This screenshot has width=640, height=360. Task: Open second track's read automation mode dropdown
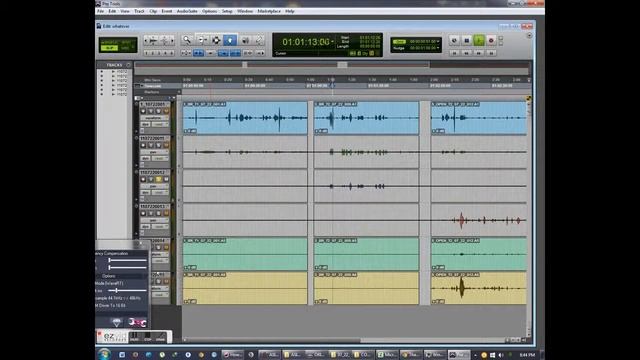160,158
